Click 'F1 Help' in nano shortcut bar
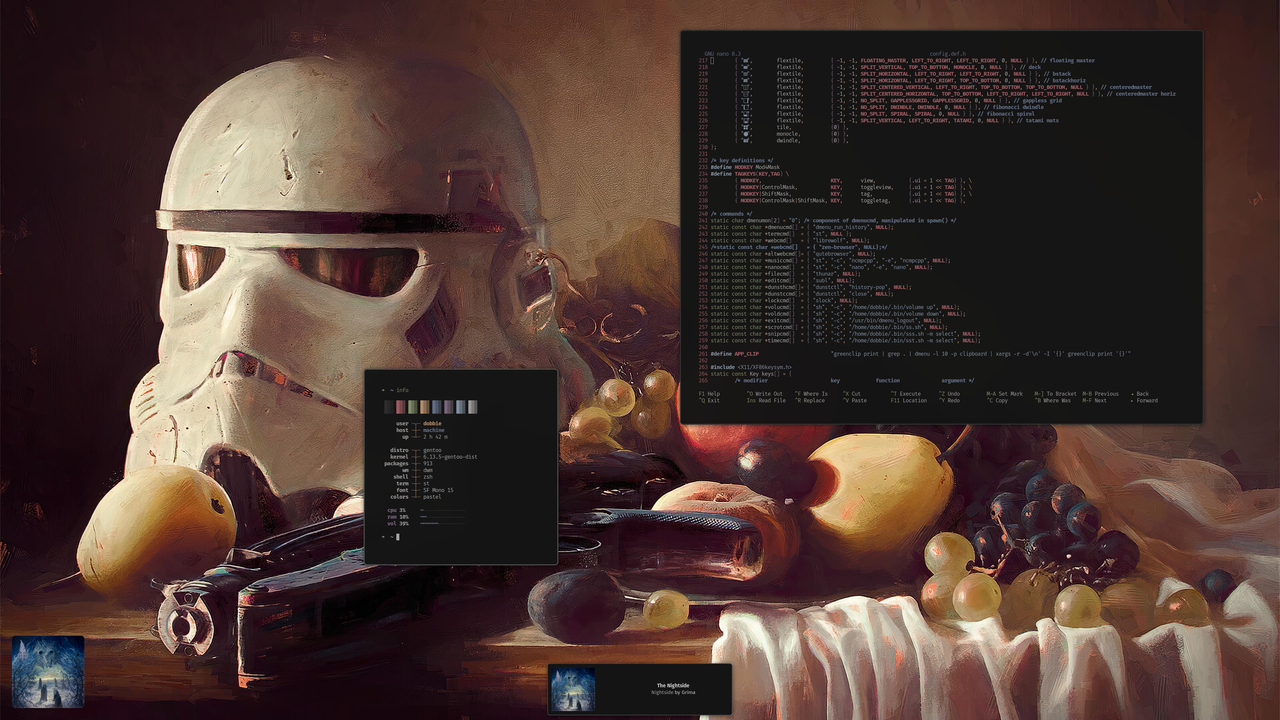The image size is (1280, 720). 709,394
